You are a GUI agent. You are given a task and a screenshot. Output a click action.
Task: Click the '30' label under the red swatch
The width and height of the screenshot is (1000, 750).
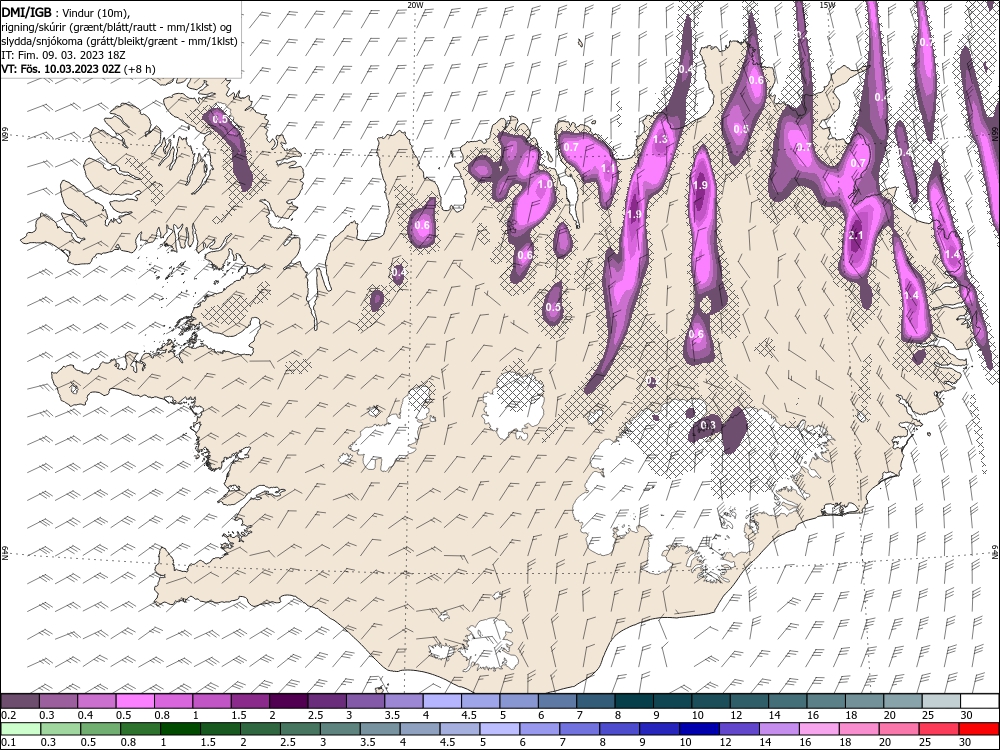(964, 743)
